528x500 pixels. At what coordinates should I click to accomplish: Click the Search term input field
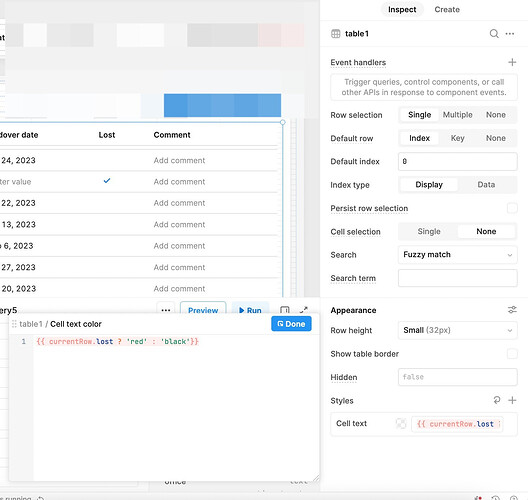458,278
